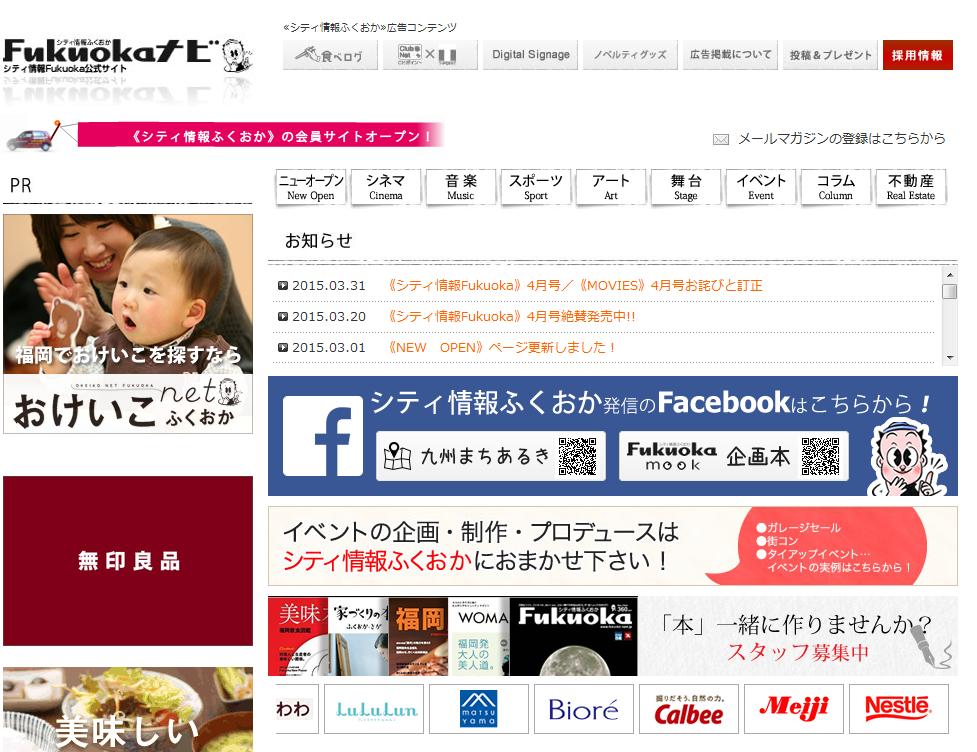
Task: Select the 舞台 Stage tab
Action: (x=686, y=187)
